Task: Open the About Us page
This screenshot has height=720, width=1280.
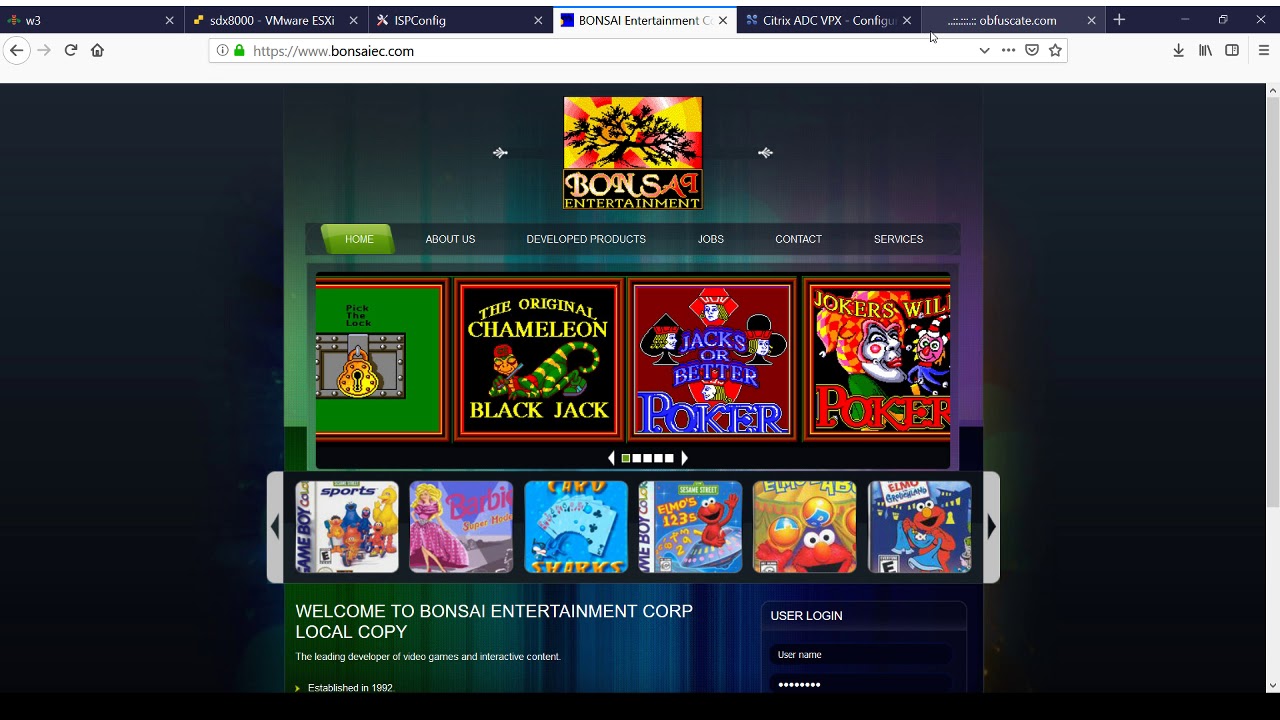Action: tap(450, 239)
